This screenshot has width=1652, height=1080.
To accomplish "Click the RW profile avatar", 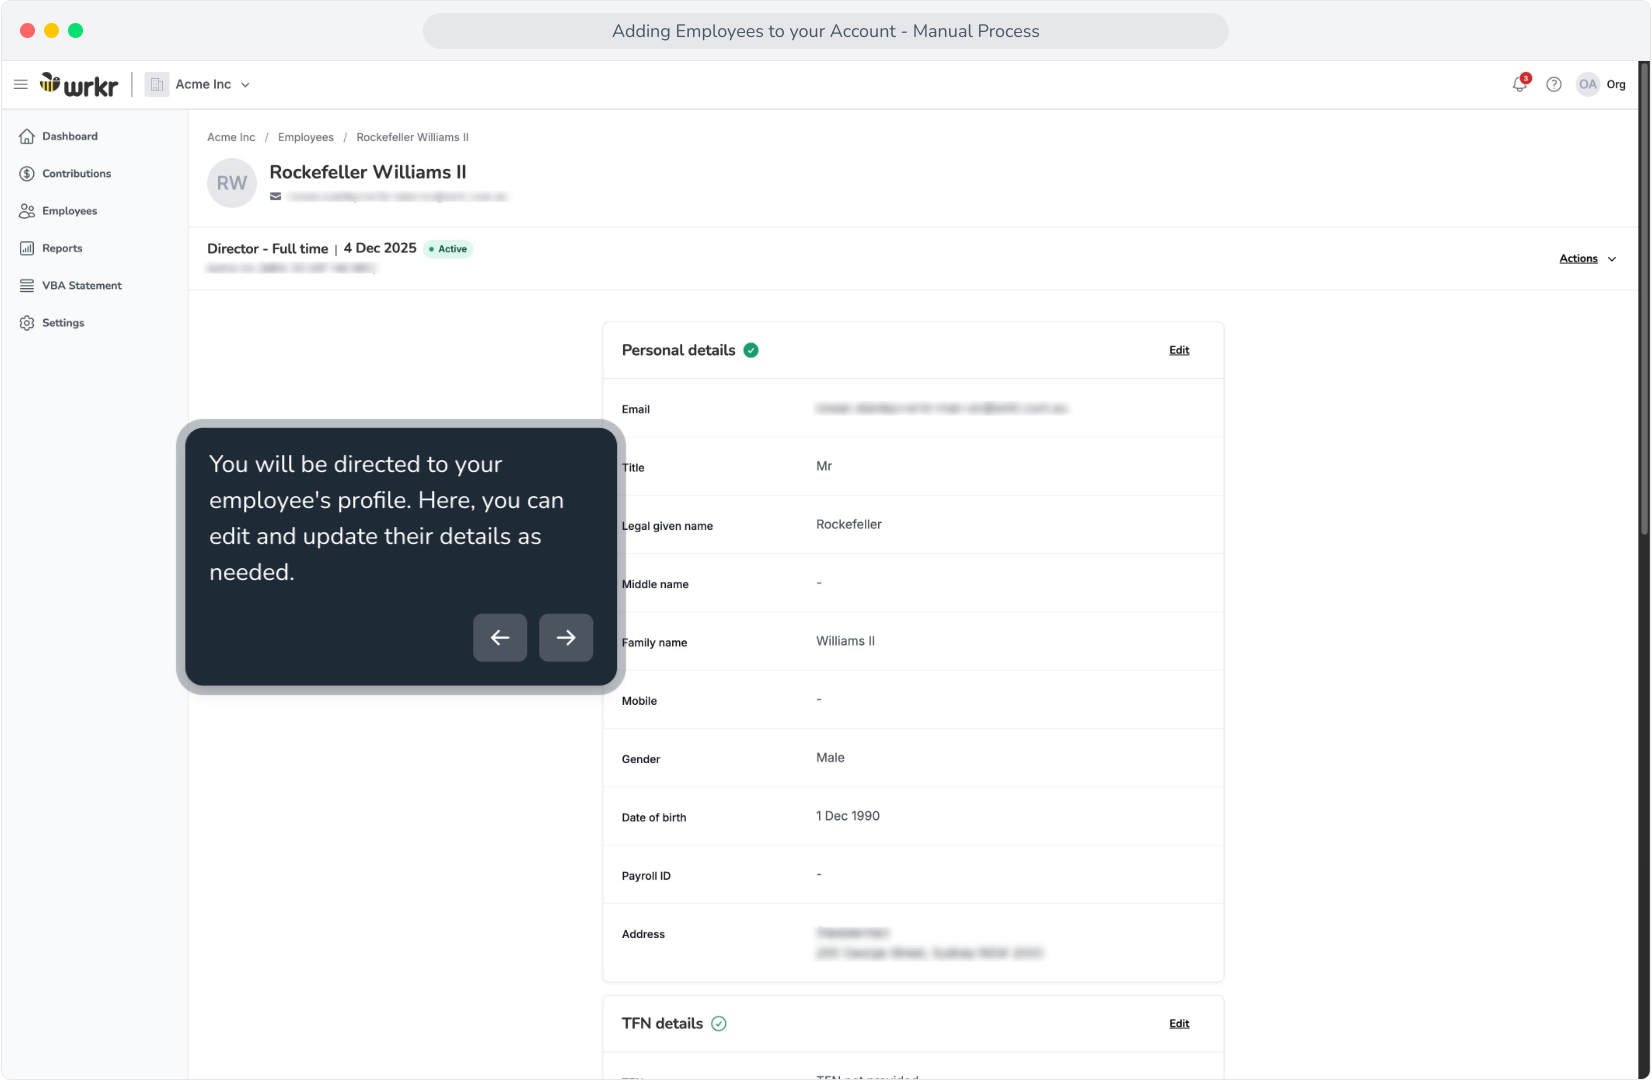I will [232, 183].
